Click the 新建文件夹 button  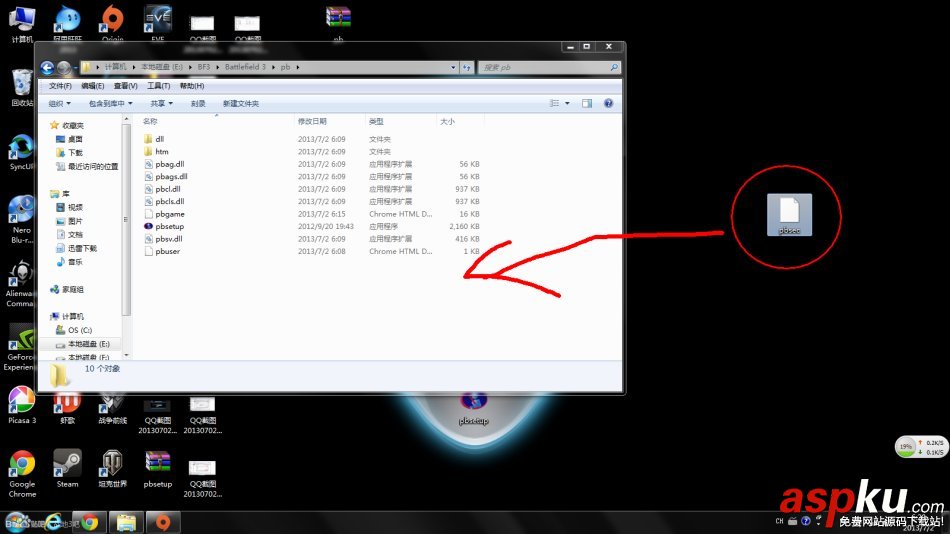click(241, 104)
